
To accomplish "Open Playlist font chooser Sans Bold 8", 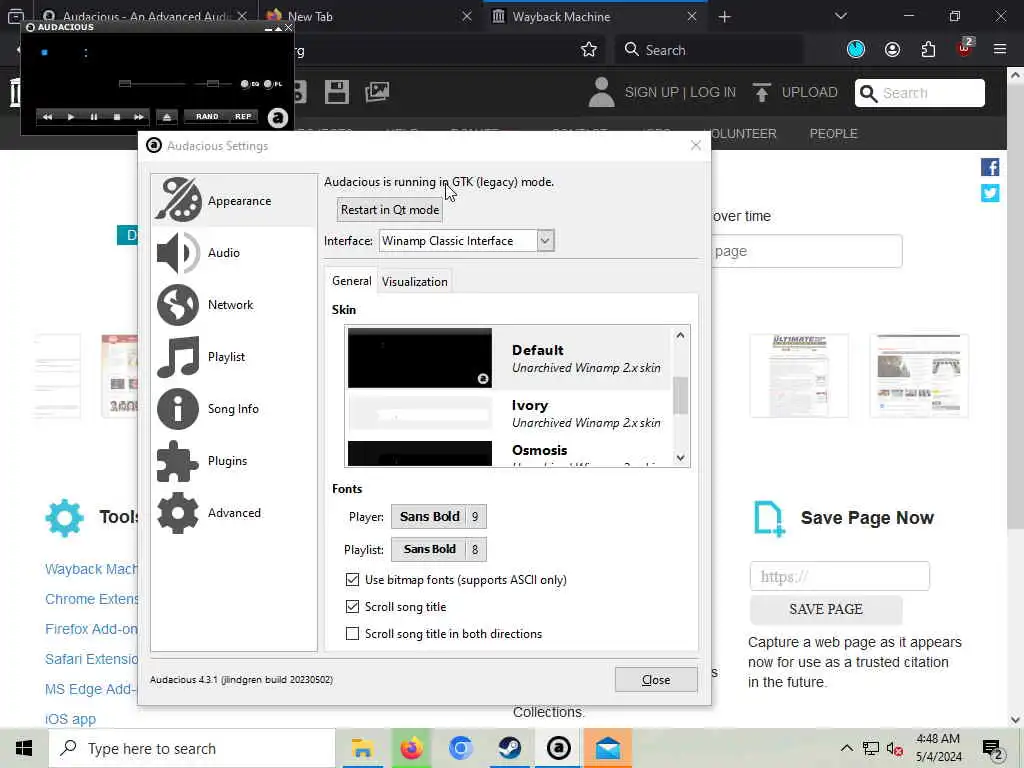I will coord(439,549).
